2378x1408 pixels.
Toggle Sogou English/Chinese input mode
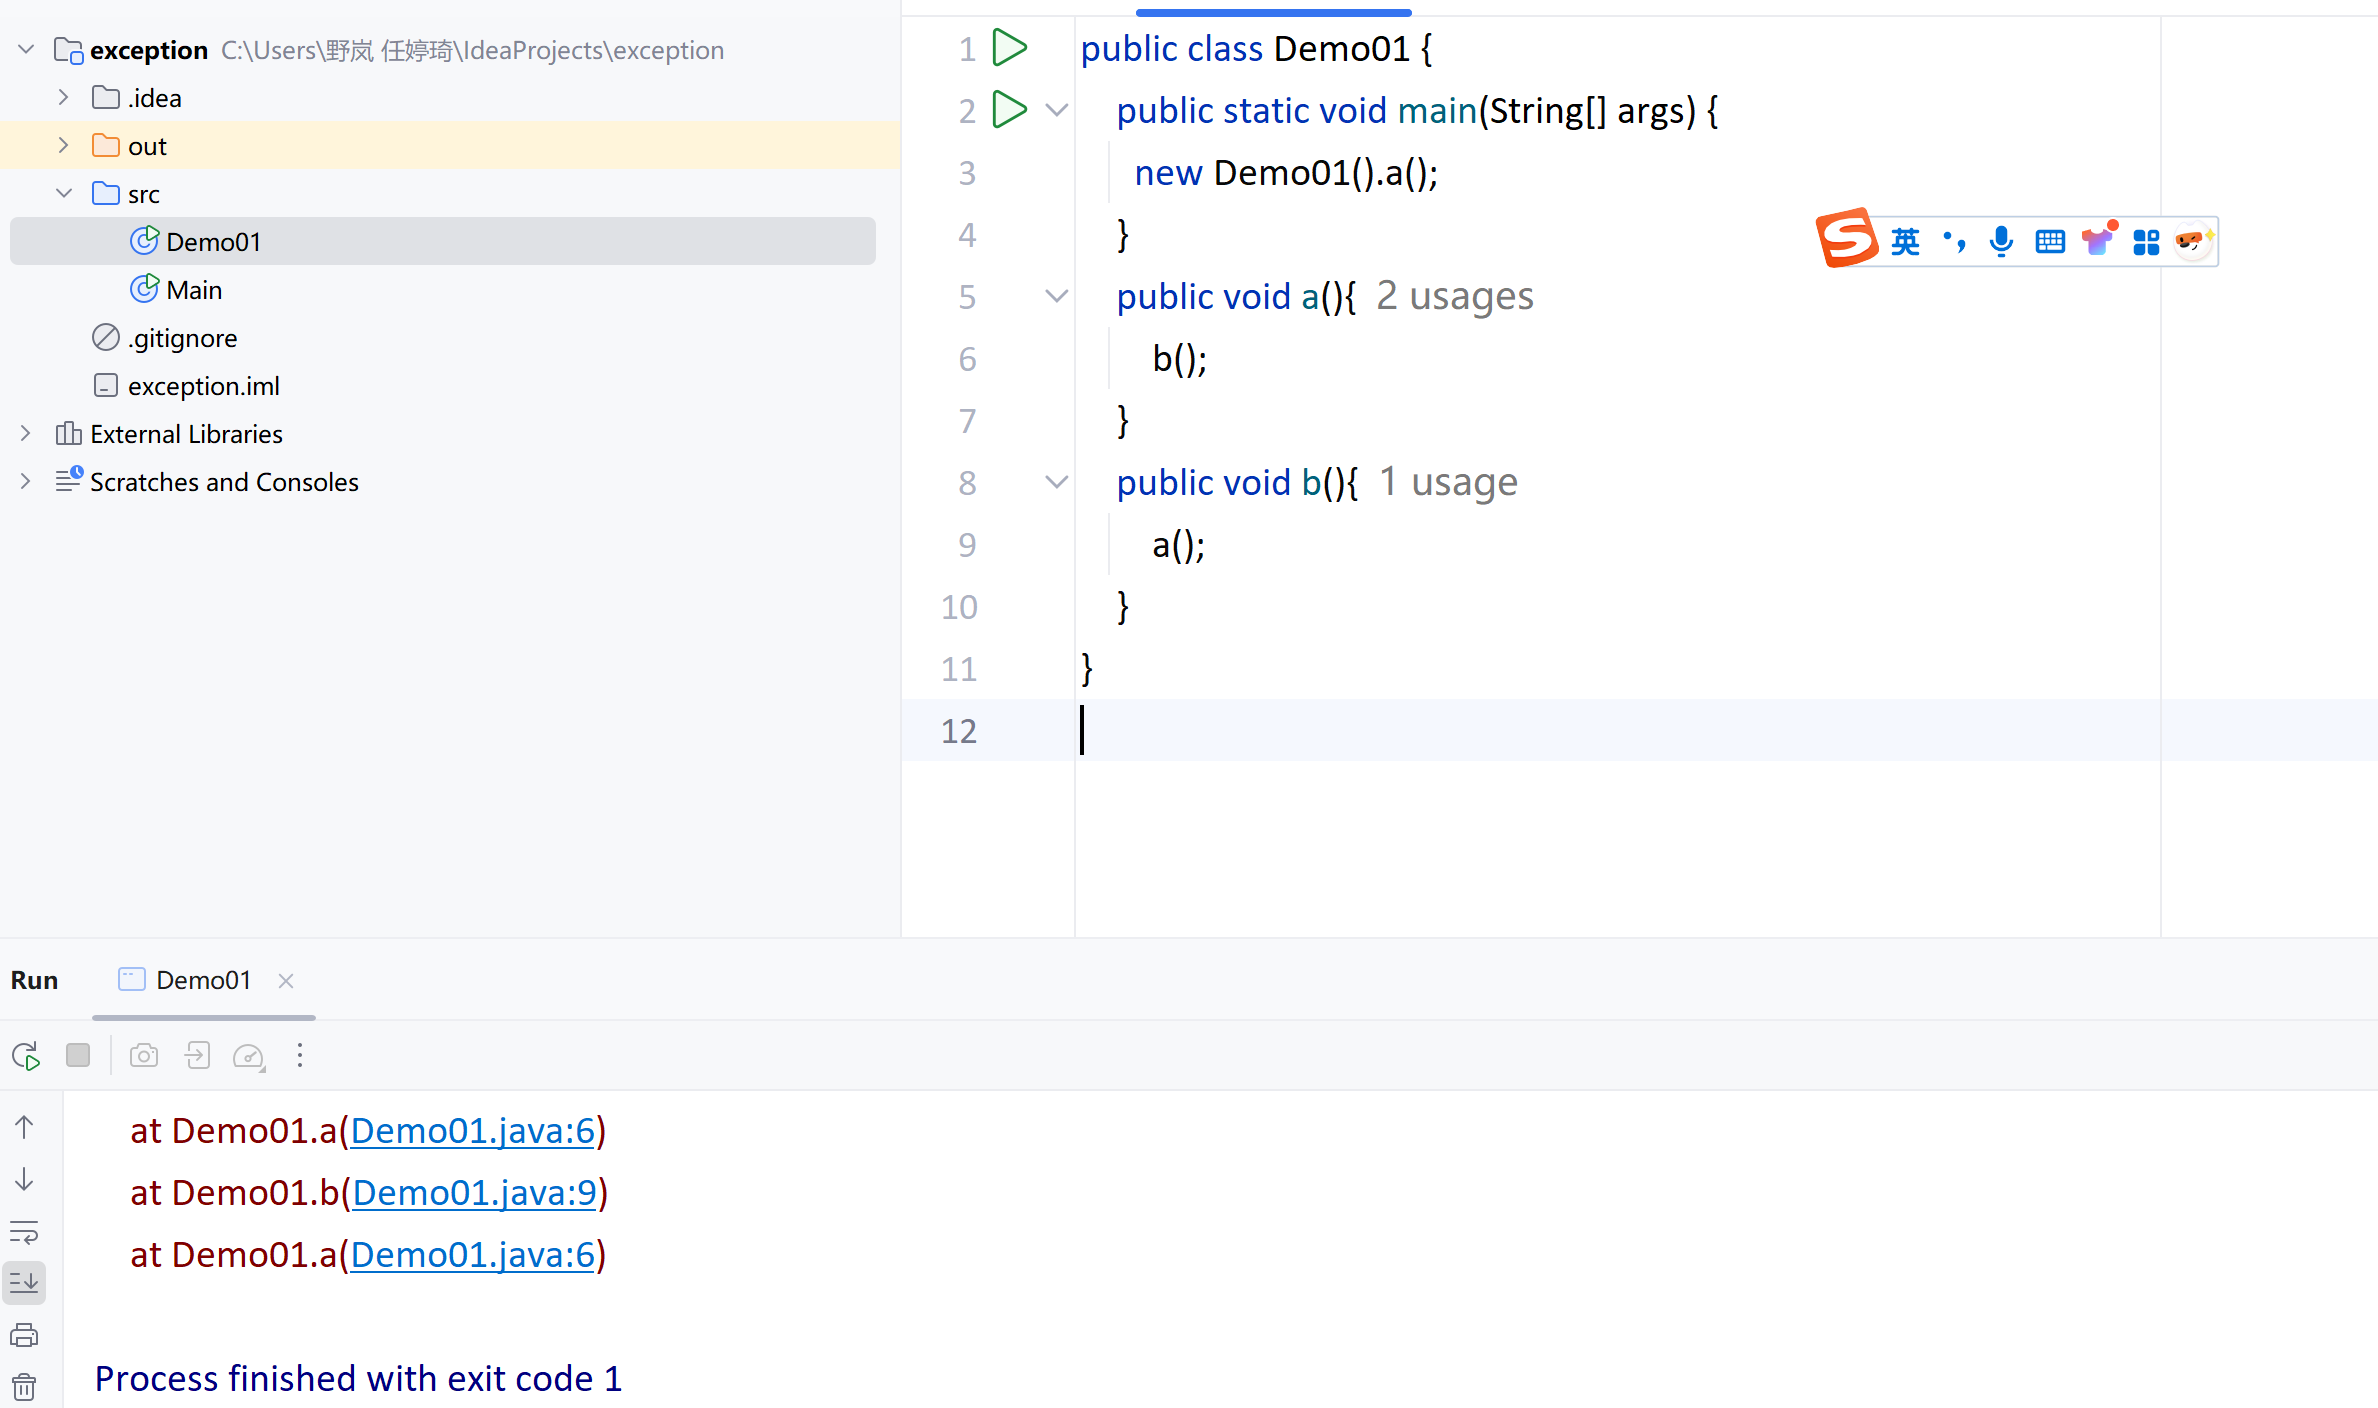tap(1905, 241)
